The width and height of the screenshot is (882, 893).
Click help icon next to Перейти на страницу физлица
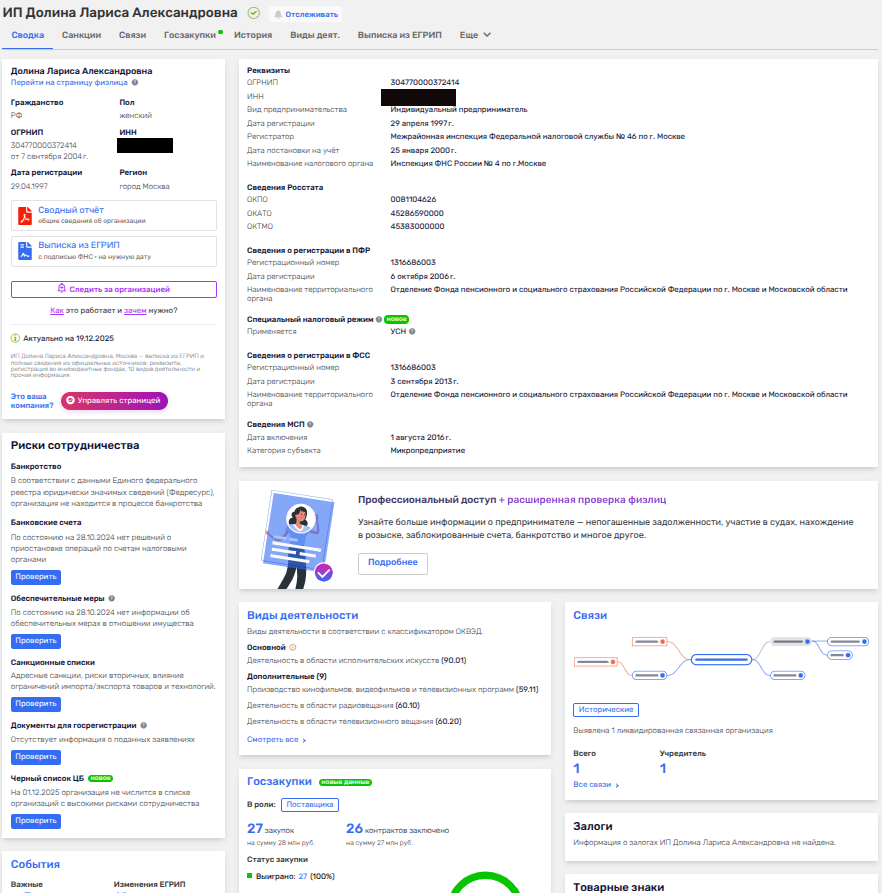pos(135,83)
